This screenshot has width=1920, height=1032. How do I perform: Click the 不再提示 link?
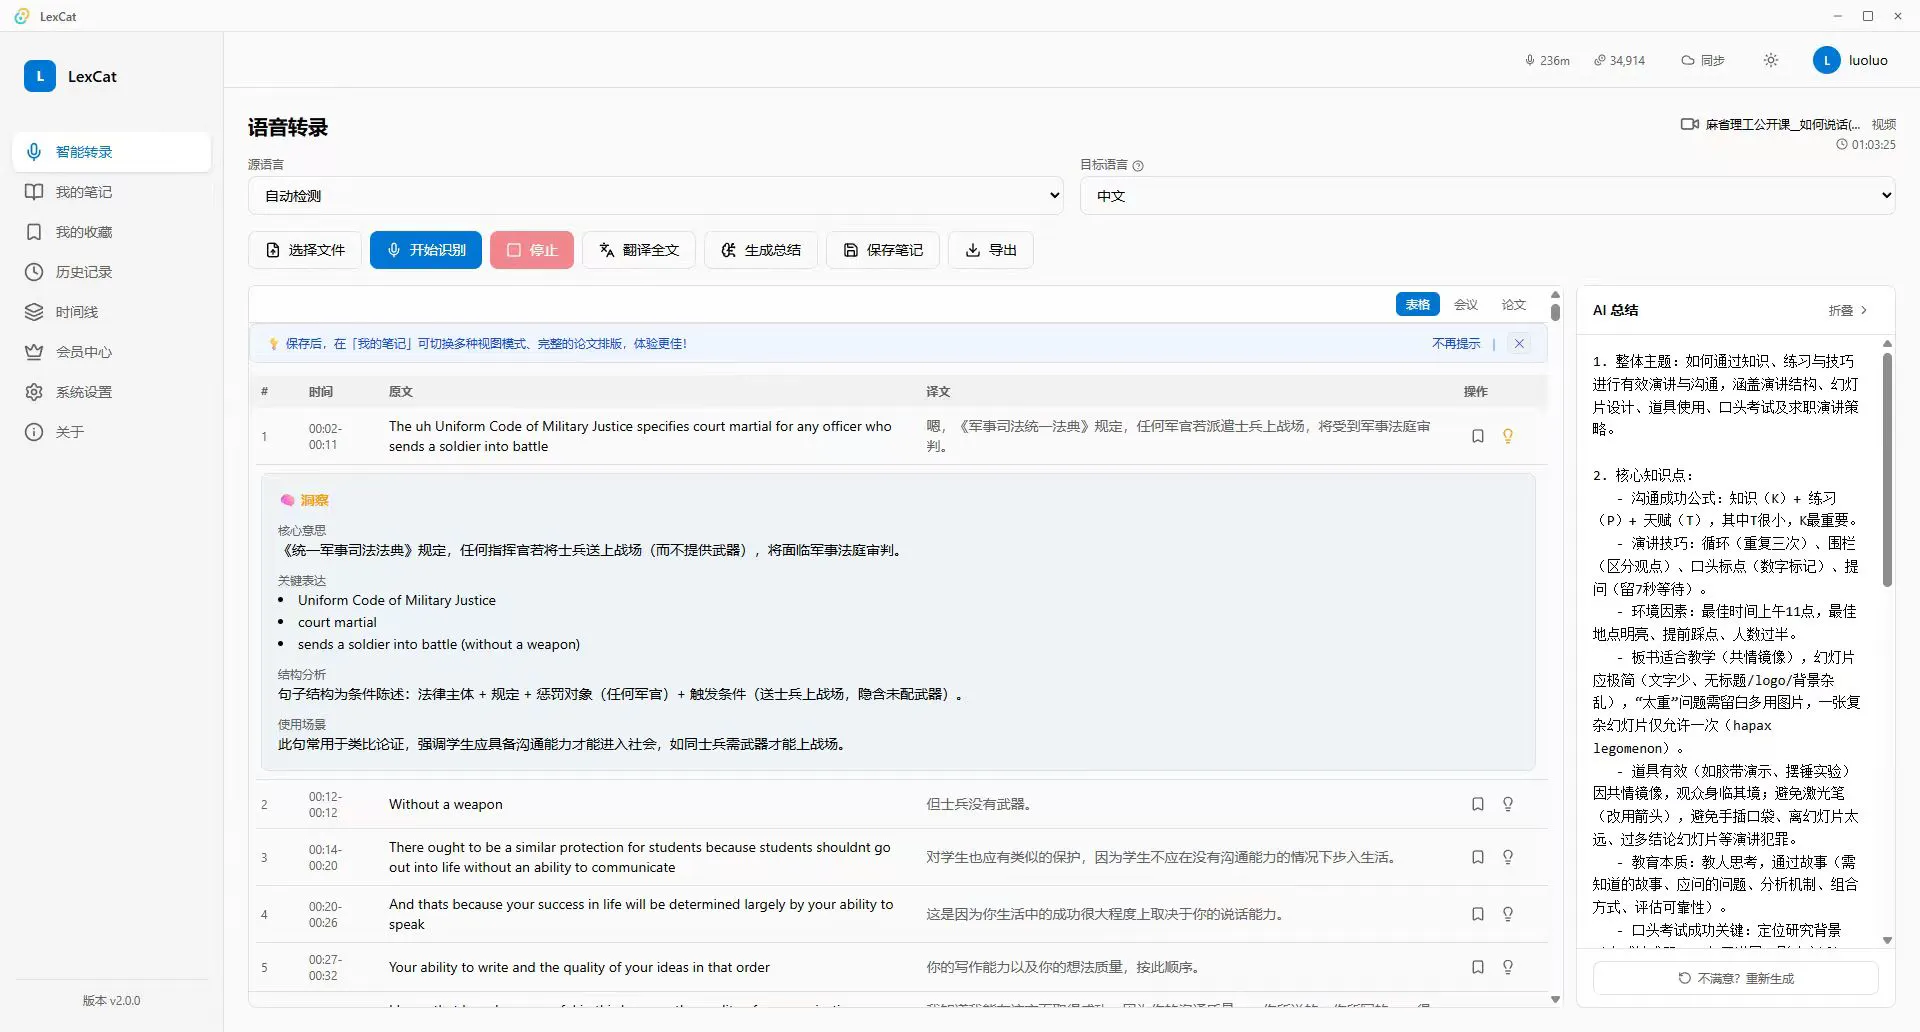(x=1456, y=344)
